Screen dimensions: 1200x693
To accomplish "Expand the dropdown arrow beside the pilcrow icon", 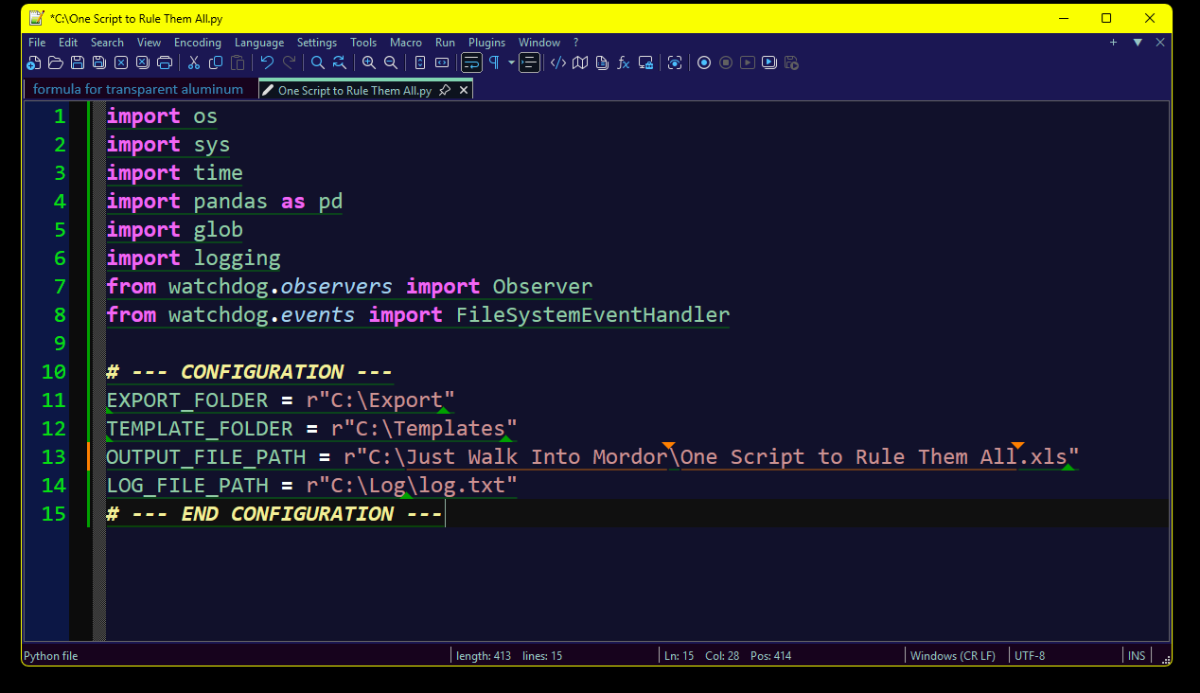I will tap(511, 63).
